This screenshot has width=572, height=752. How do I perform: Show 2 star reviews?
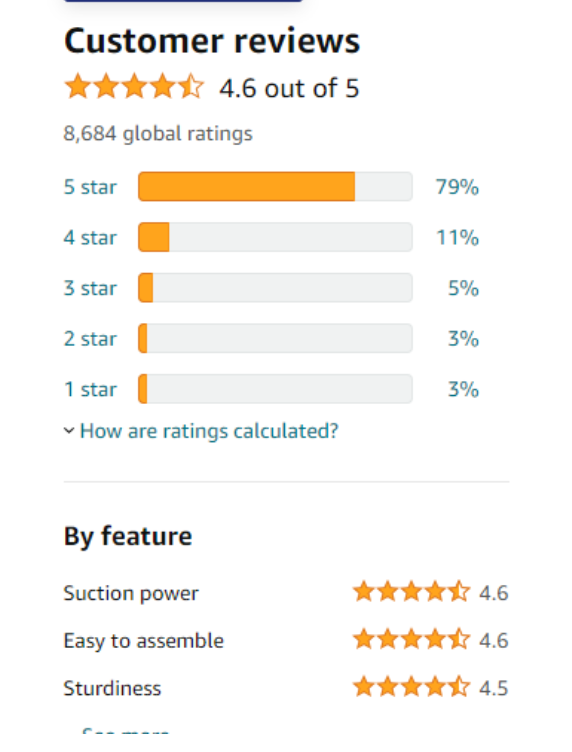tap(90, 339)
